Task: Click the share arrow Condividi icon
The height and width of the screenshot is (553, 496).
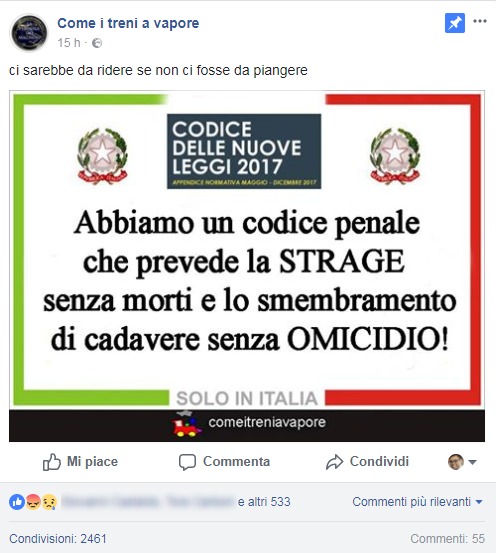Action: 334,462
